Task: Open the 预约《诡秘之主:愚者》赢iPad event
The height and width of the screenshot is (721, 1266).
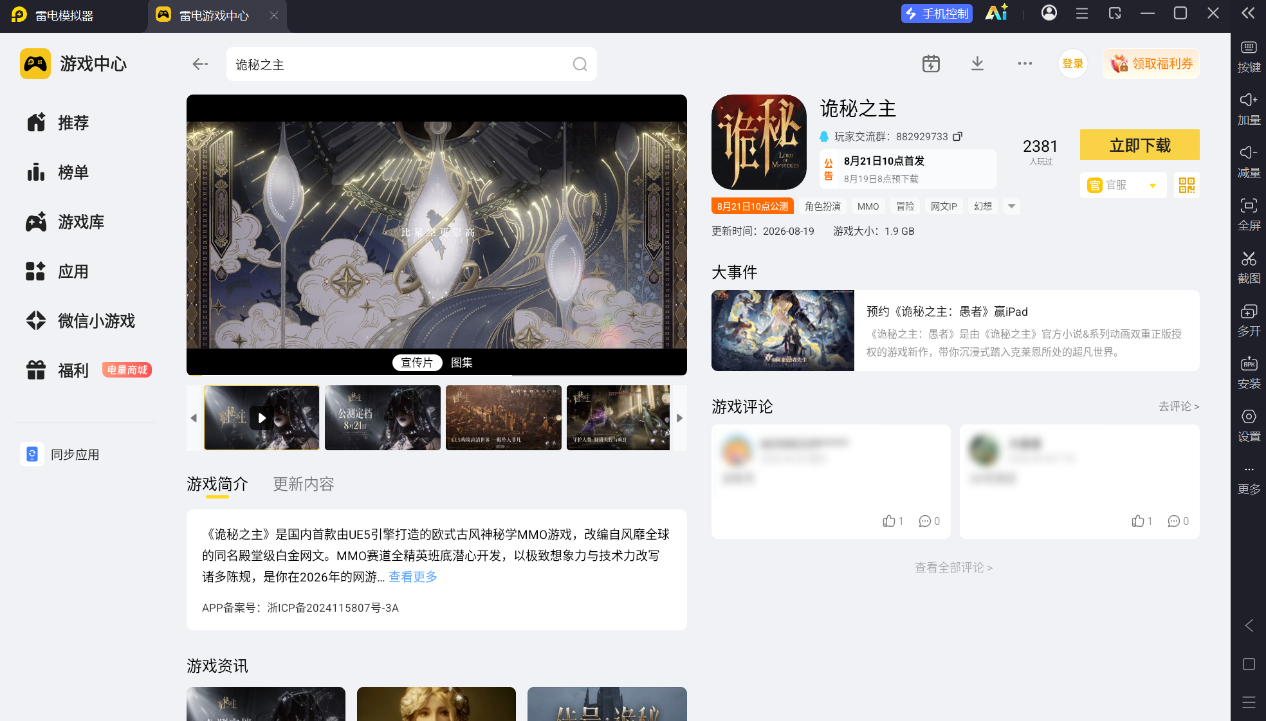Action: [955, 331]
